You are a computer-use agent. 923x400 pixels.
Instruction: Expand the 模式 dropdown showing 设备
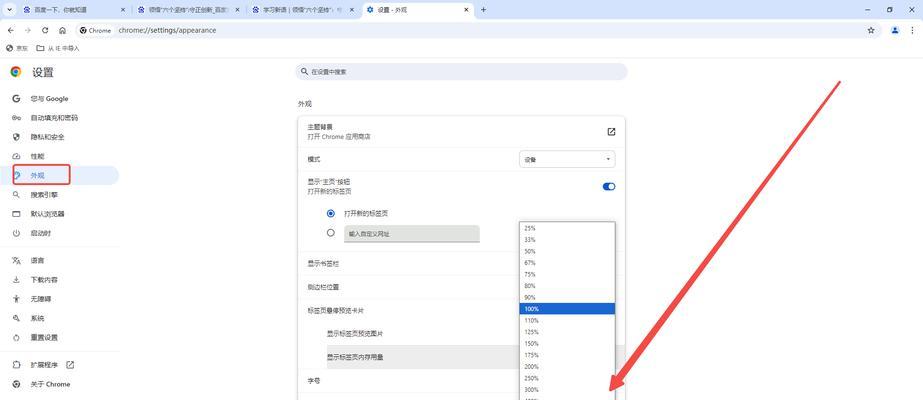567,159
